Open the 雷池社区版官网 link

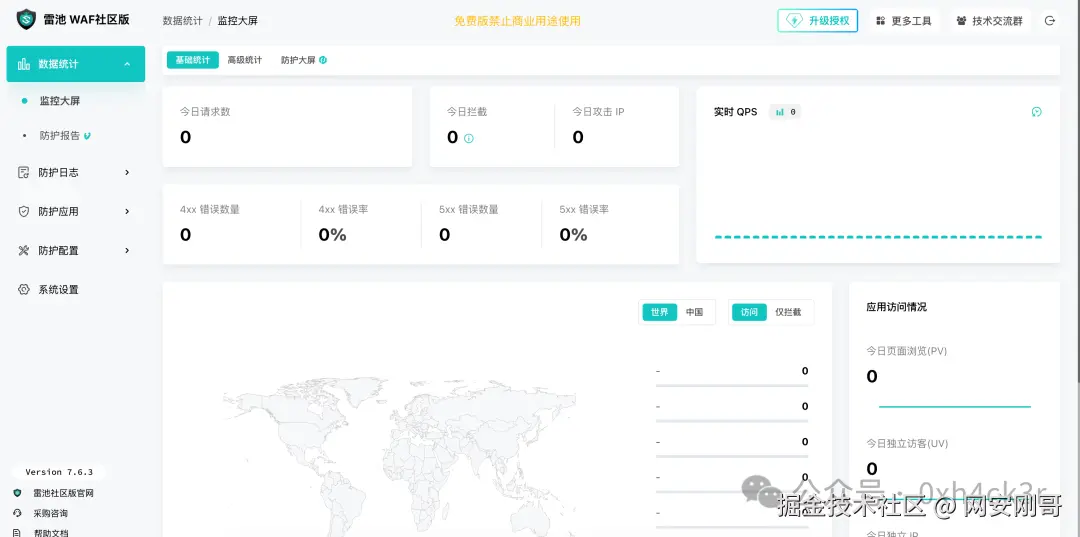[x=63, y=493]
